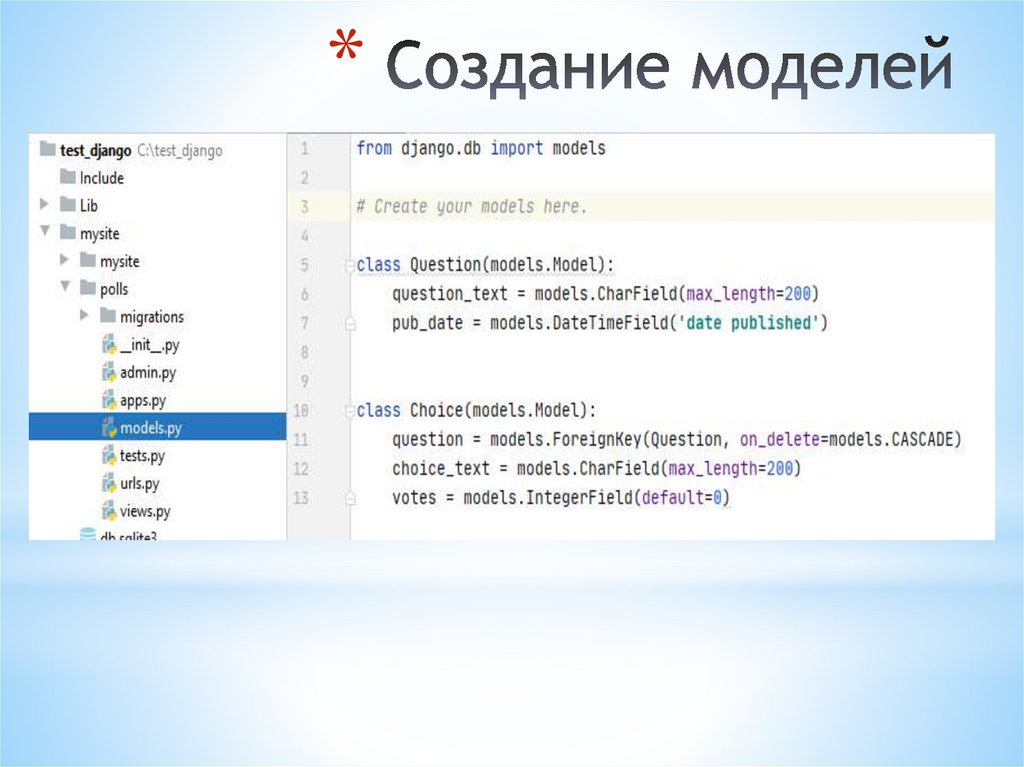Expand the inner mysite folder arrow
This screenshot has height=767, width=1024.
(x=64, y=260)
